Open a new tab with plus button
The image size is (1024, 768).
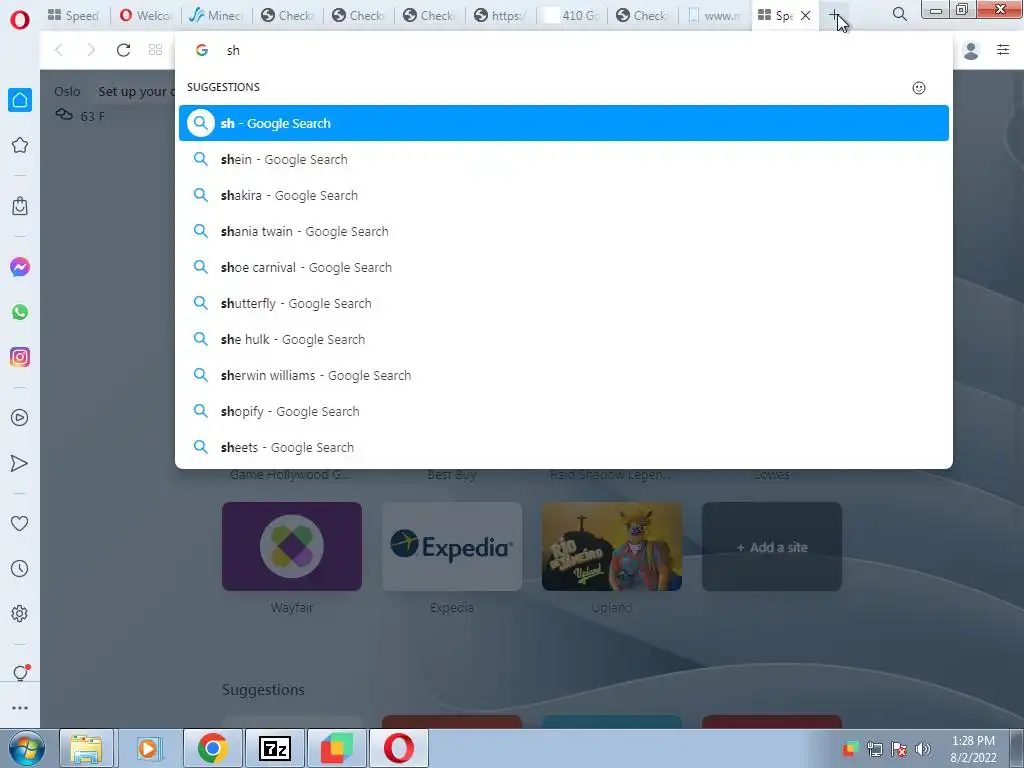pos(835,15)
